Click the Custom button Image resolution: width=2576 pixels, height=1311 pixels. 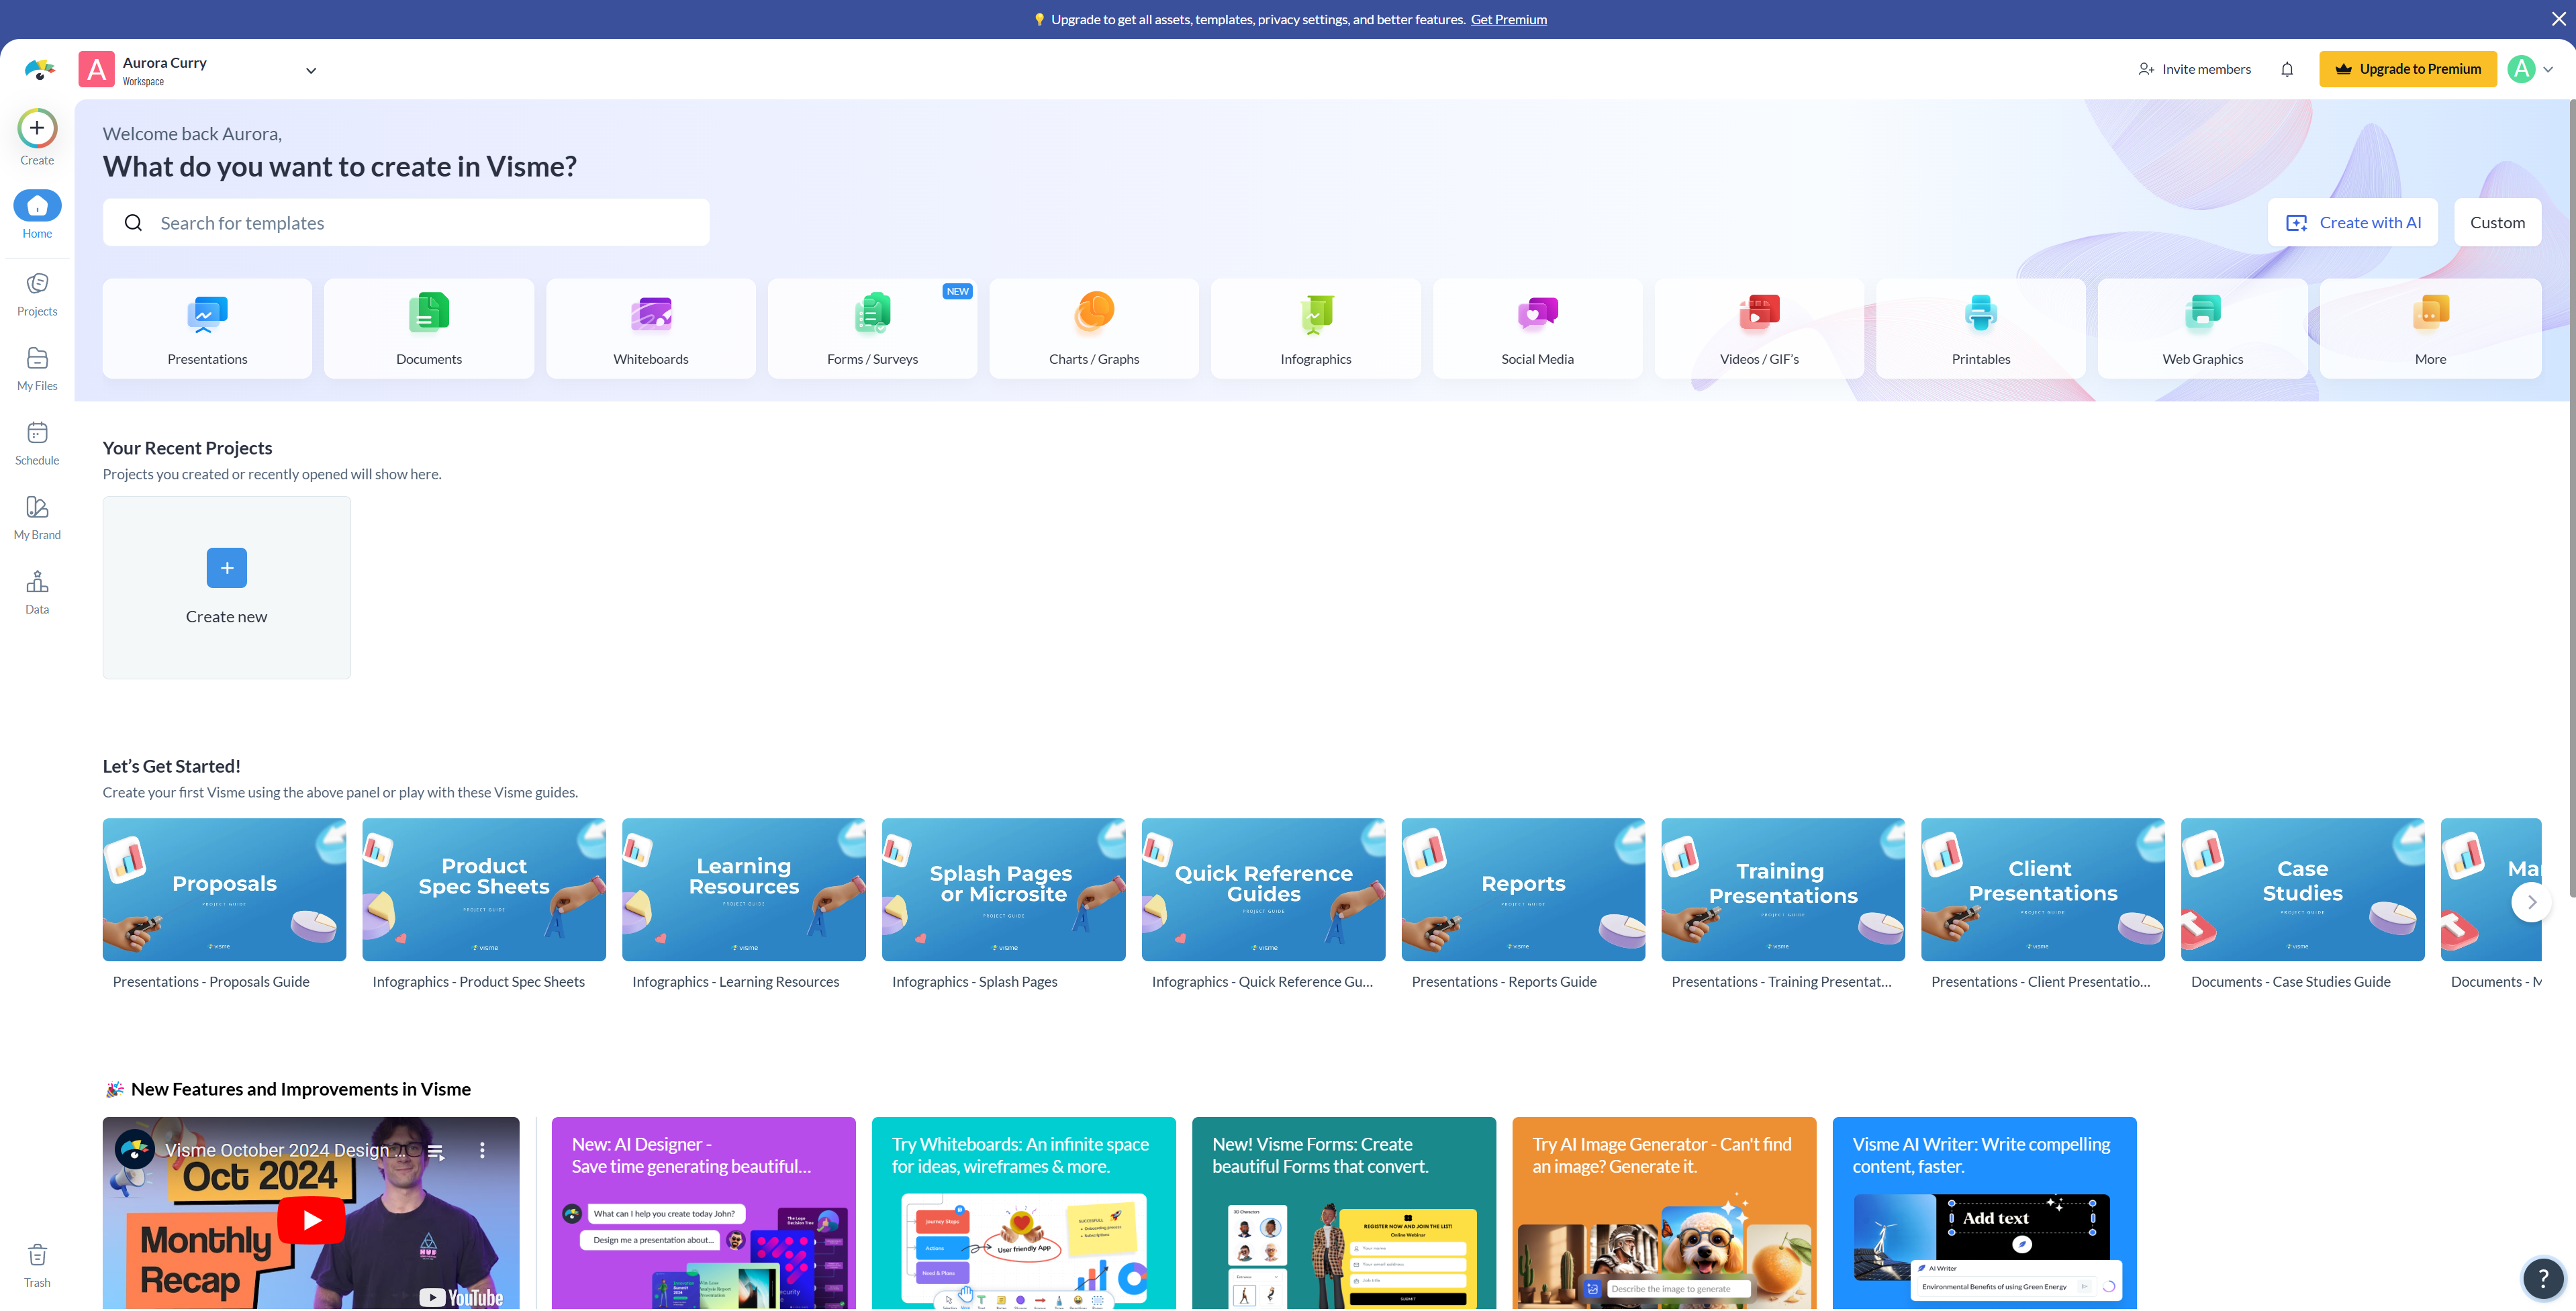tap(2497, 222)
